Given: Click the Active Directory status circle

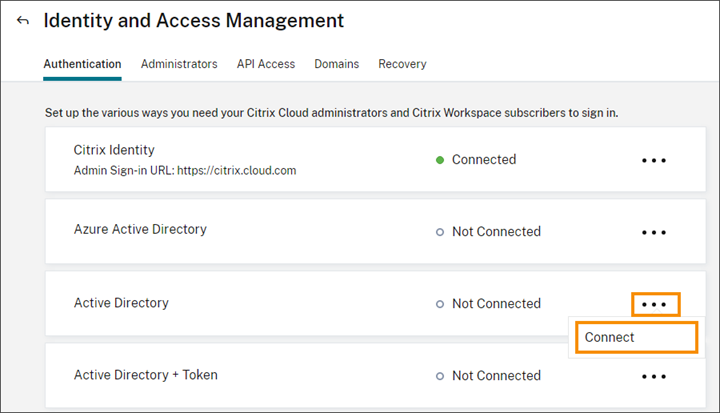Looking at the screenshot, I should 440,304.
